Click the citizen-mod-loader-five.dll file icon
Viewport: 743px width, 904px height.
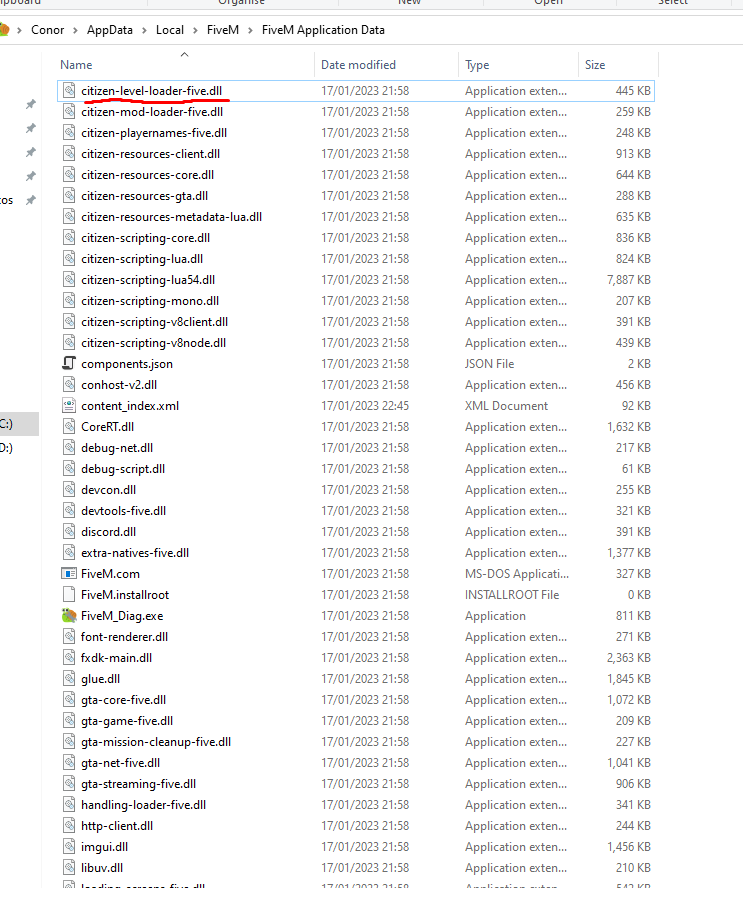(69, 112)
